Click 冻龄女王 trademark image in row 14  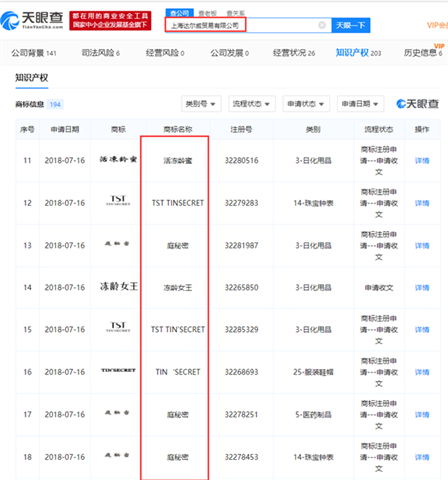[x=119, y=286]
